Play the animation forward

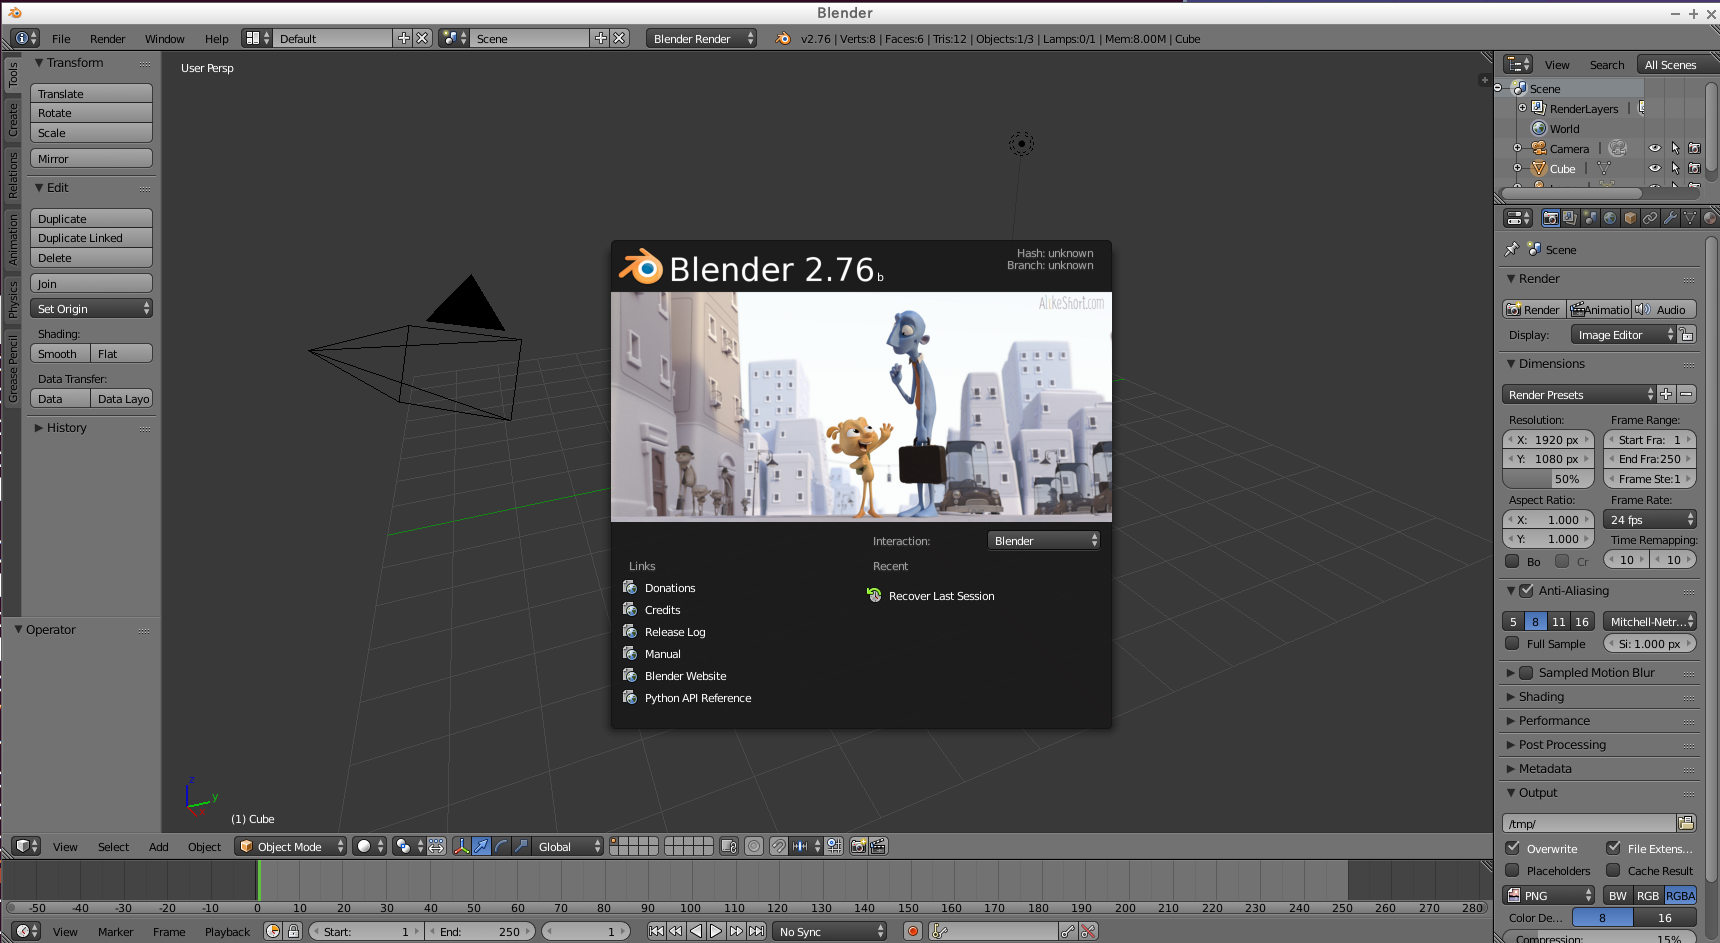click(716, 931)
